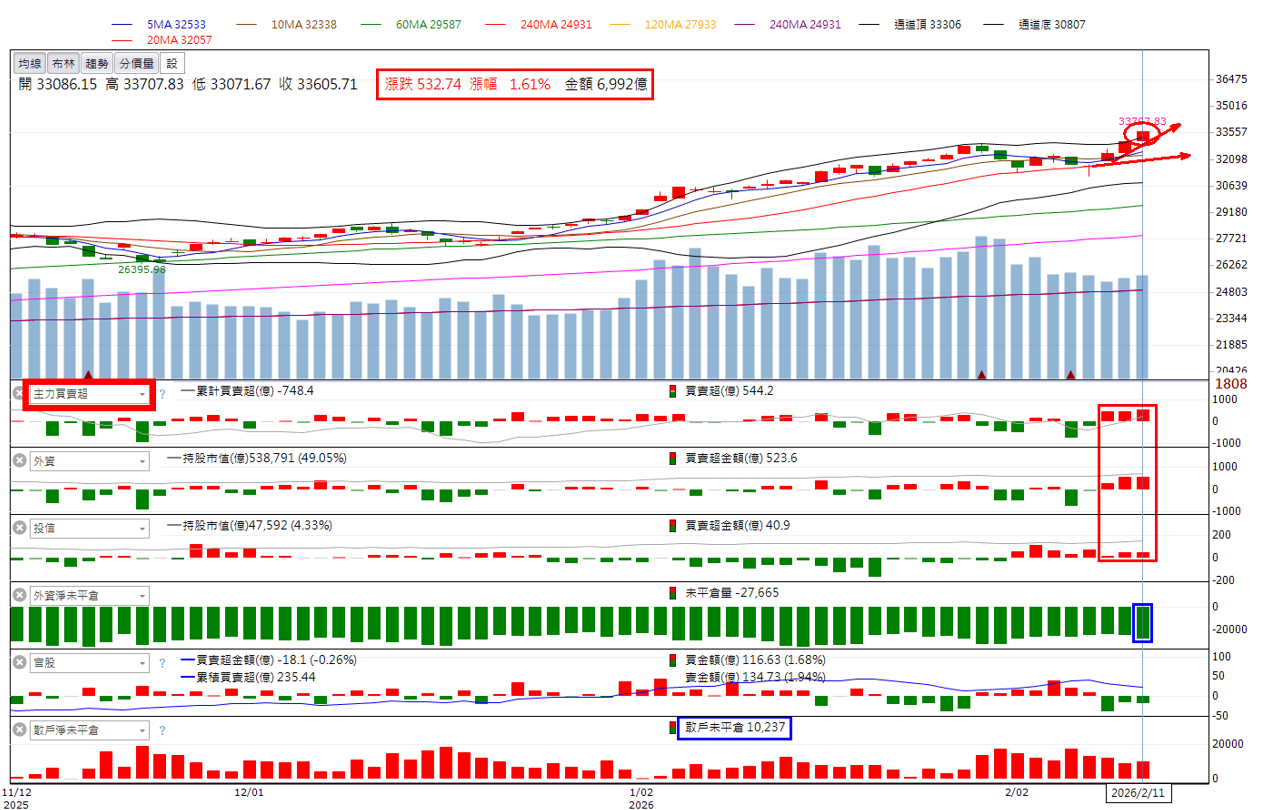The height and width of the screenshot is (810, 1266).
Task: Enable the 趨勢 trend overlay
Action: click(97, 63)
